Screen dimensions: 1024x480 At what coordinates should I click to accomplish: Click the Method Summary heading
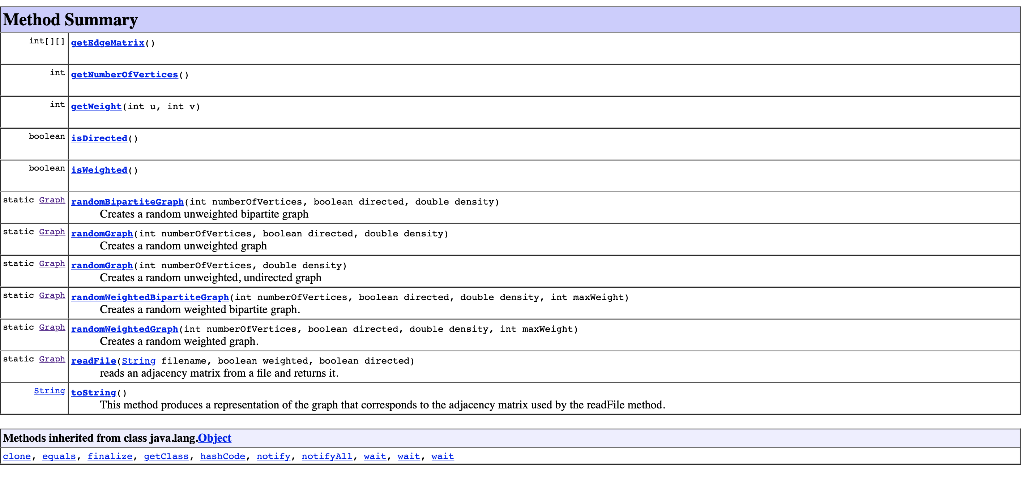pos(71,20)
